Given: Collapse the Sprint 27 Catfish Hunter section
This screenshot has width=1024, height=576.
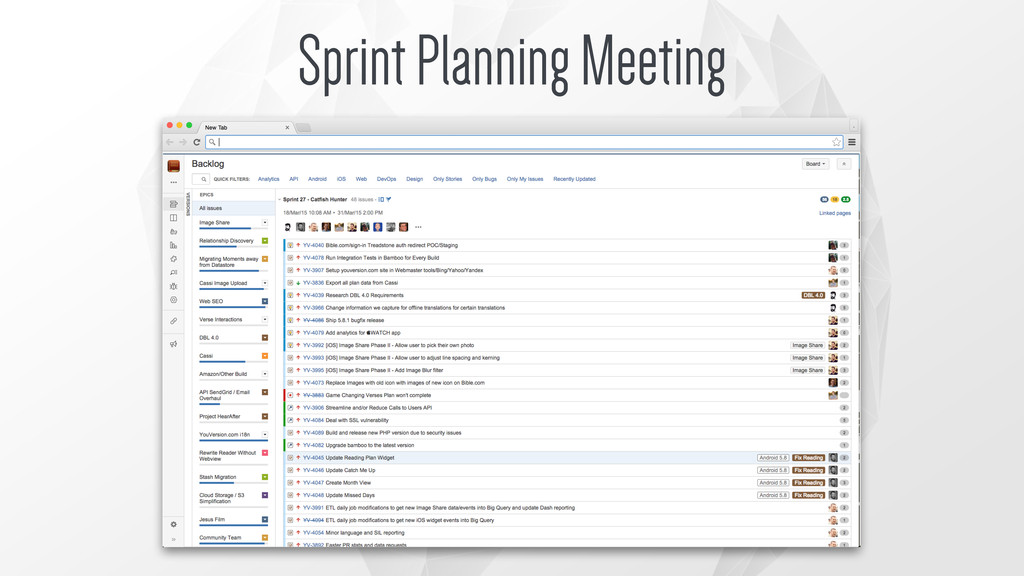Looking at the screenshot, I should pos(280,200).
